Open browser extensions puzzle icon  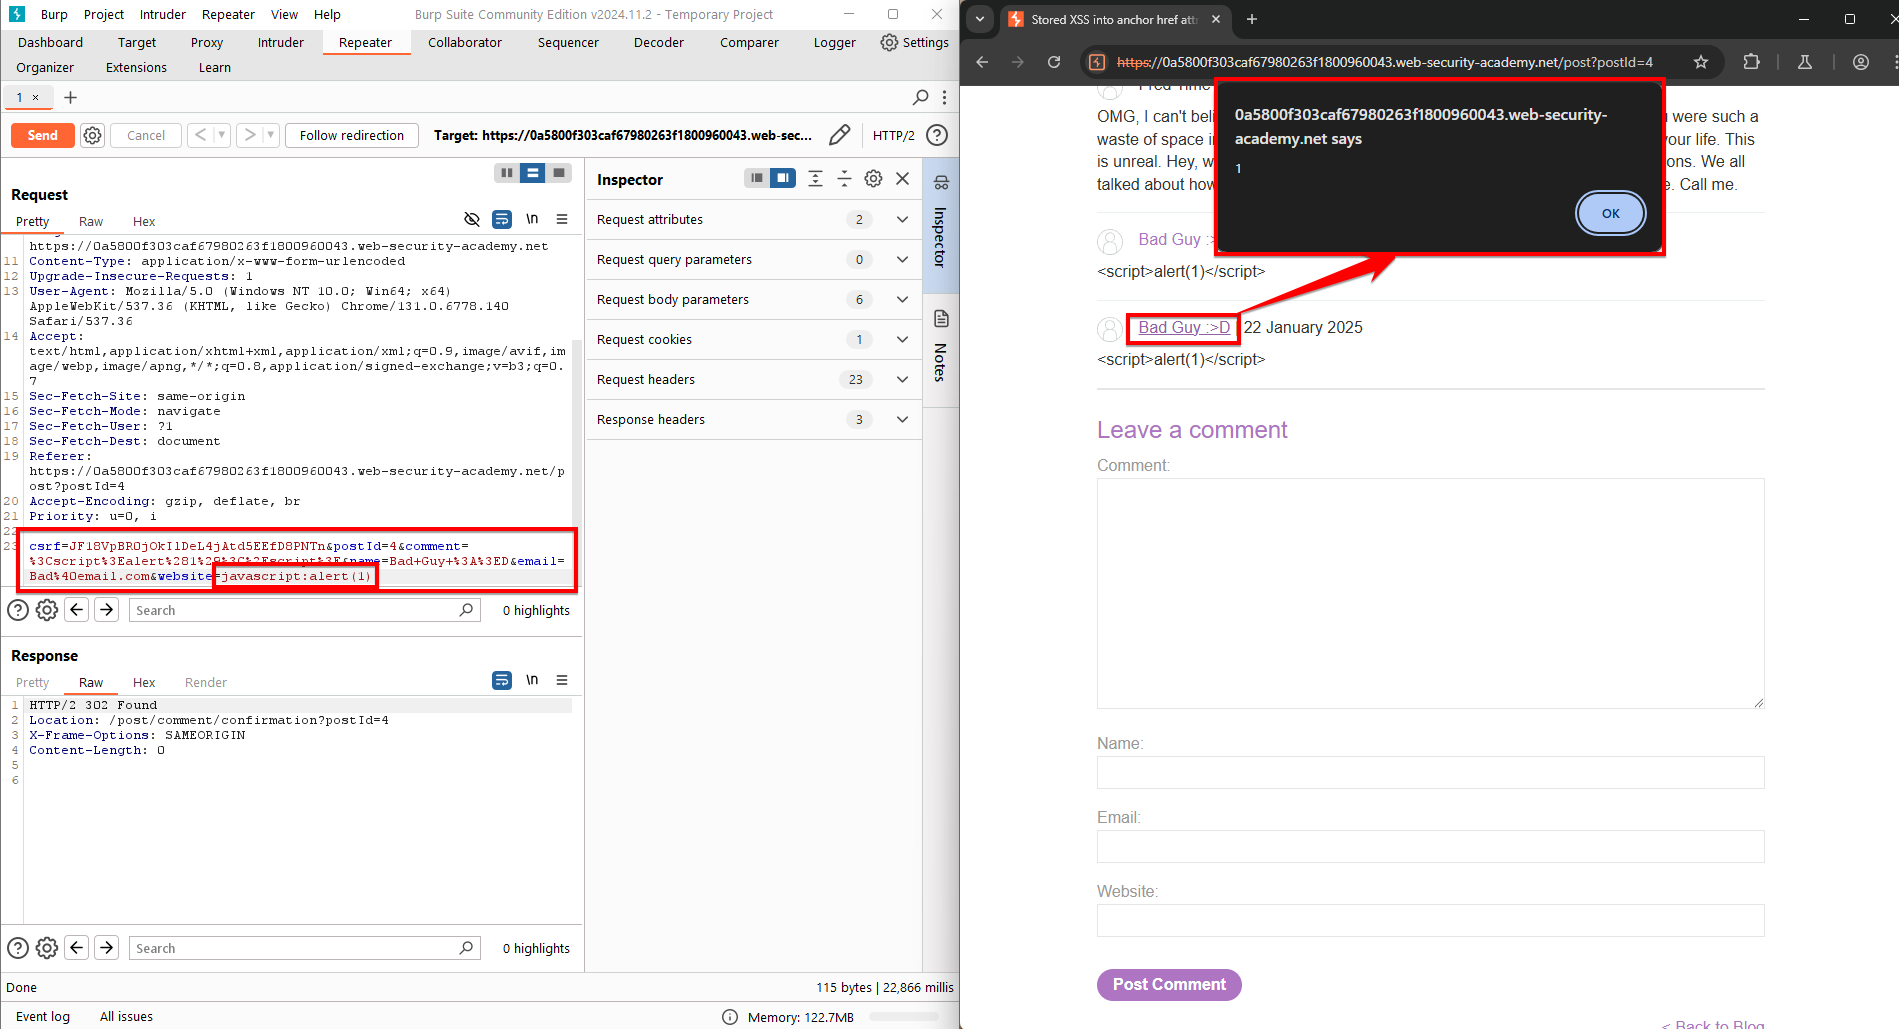pos(1751,62)
